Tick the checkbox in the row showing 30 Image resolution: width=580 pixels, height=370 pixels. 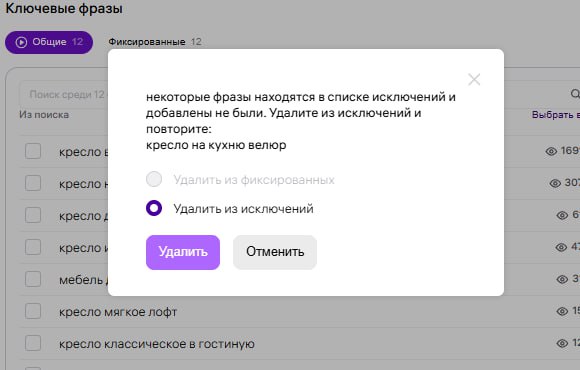click(x=33, y=183)
